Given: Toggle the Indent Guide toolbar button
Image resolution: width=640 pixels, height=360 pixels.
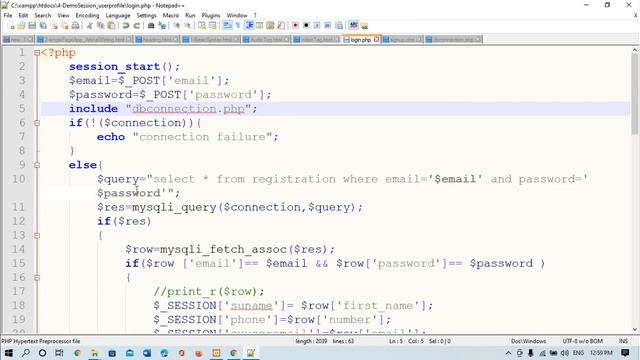Looking at the screenshot, I should 249,26.
